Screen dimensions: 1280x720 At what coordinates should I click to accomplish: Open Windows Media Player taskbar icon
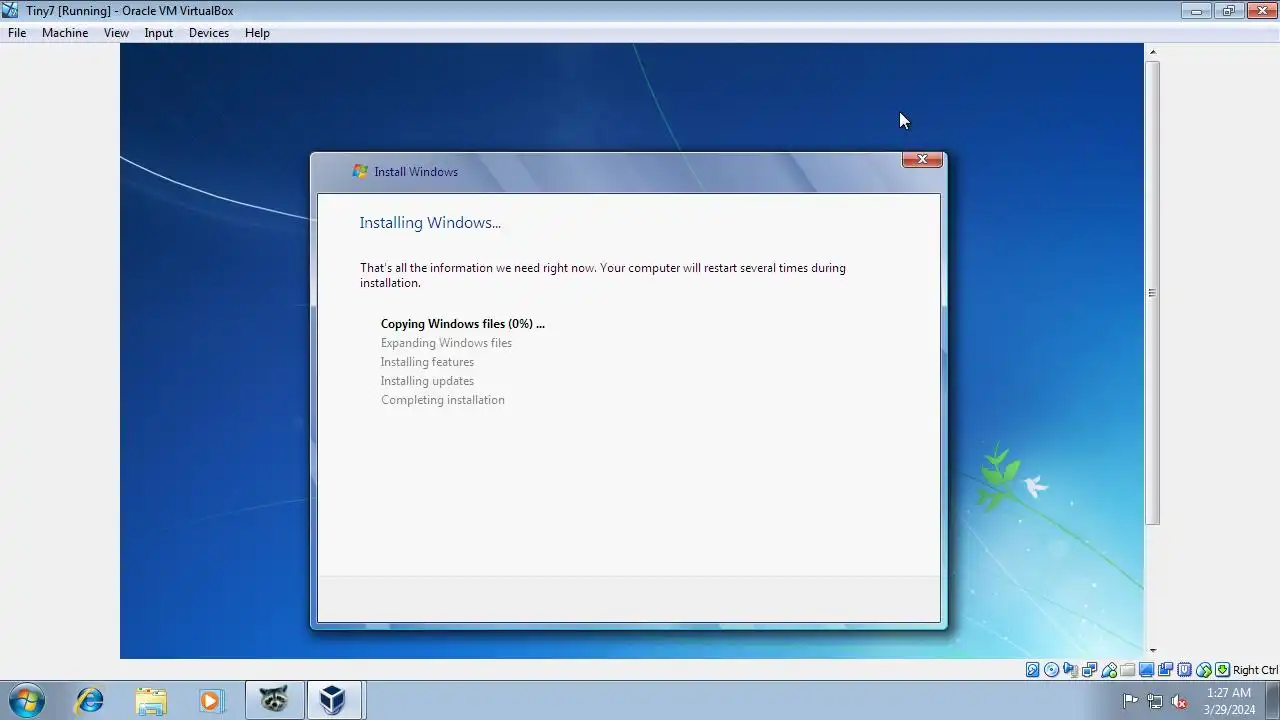coord(211,701)
